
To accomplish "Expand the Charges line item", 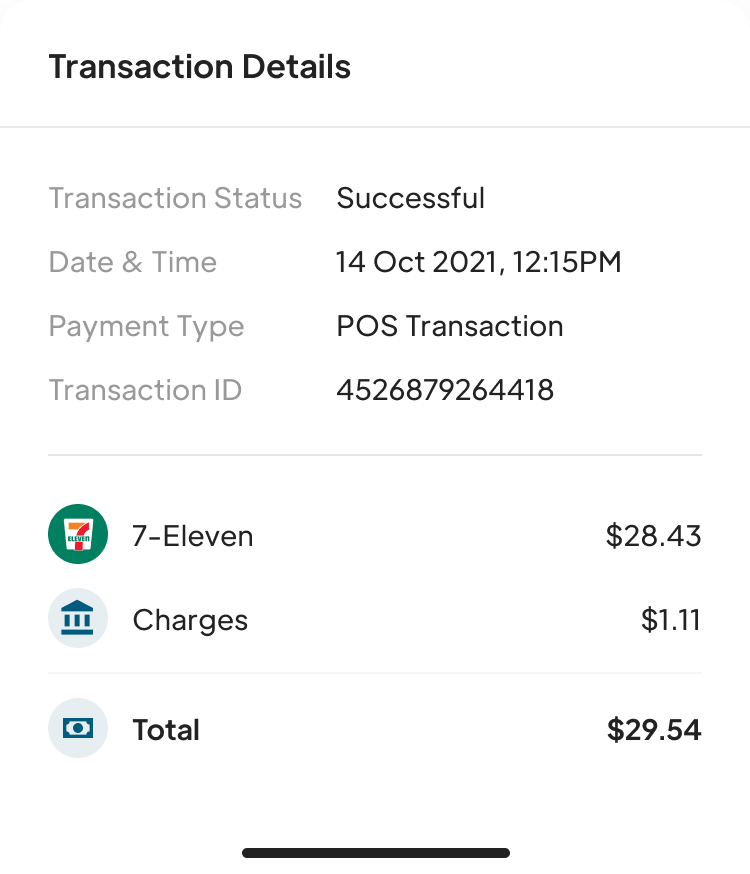I will point(375,618).
